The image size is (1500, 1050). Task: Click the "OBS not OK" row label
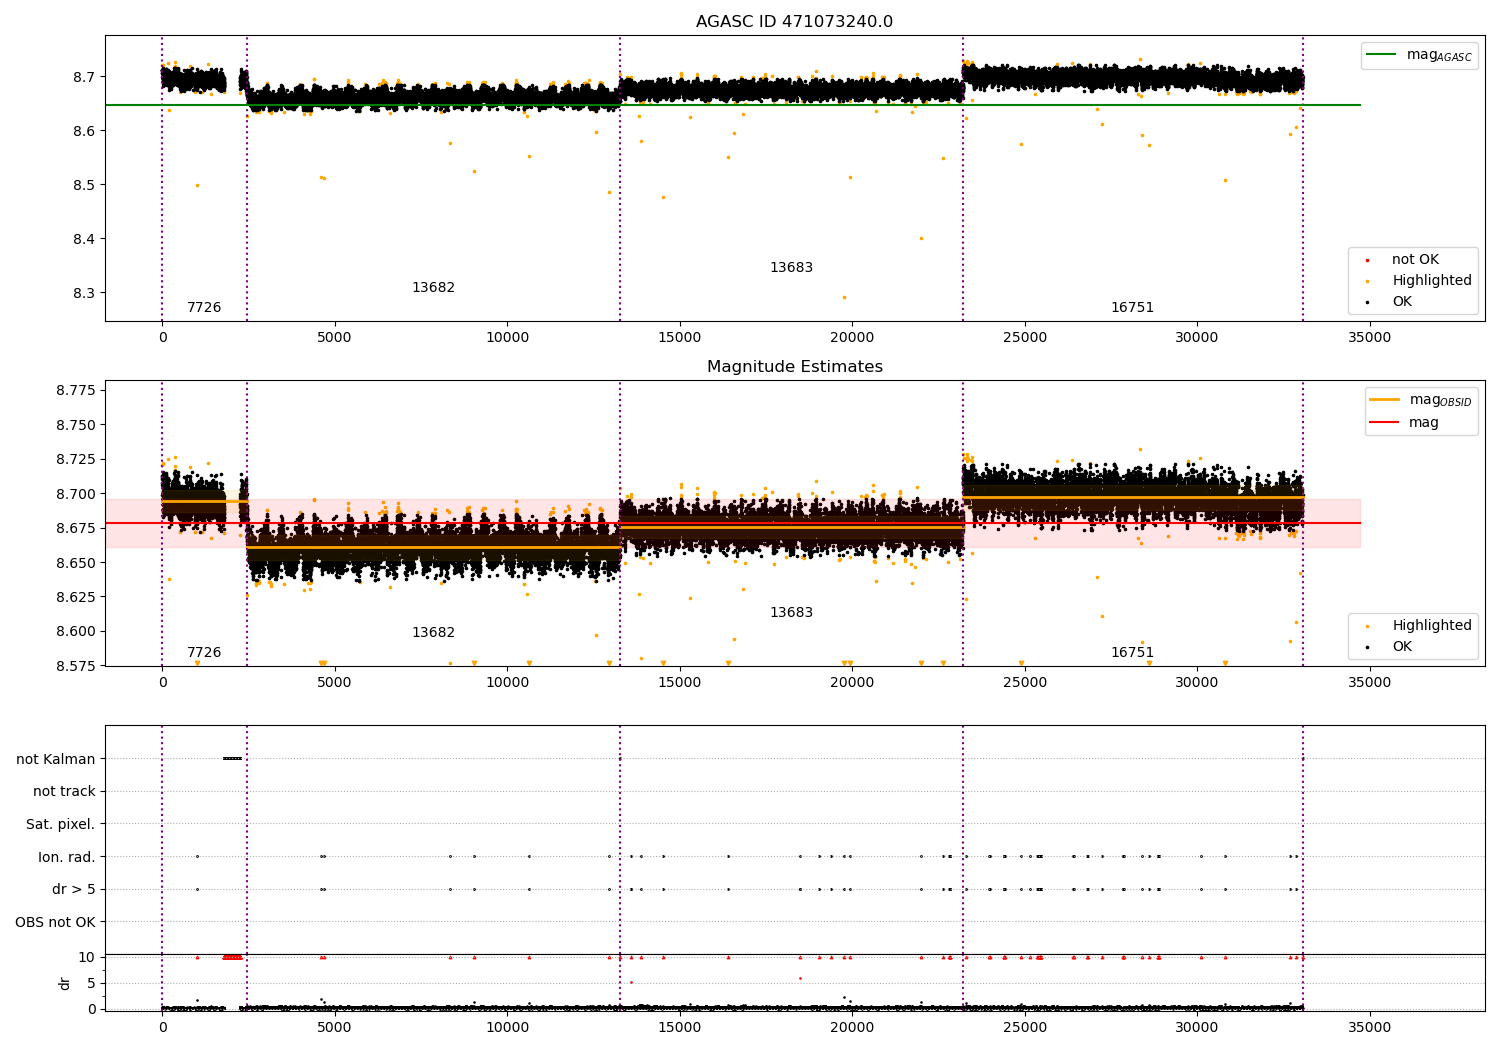[x=56, y=922]
